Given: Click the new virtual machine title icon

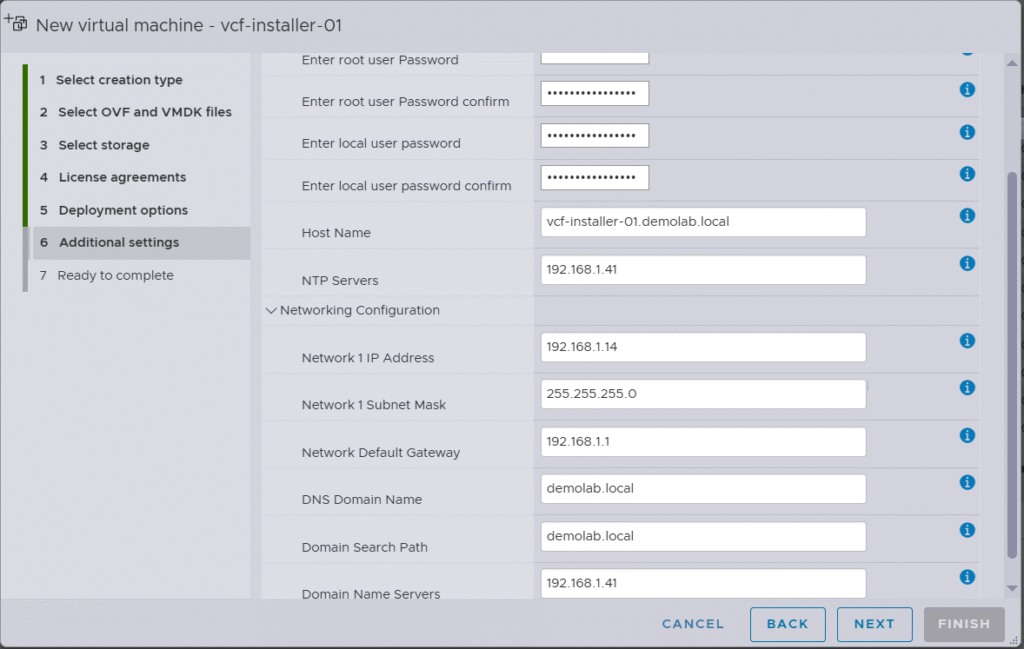Looking at the screenshot, I should 16,24.
